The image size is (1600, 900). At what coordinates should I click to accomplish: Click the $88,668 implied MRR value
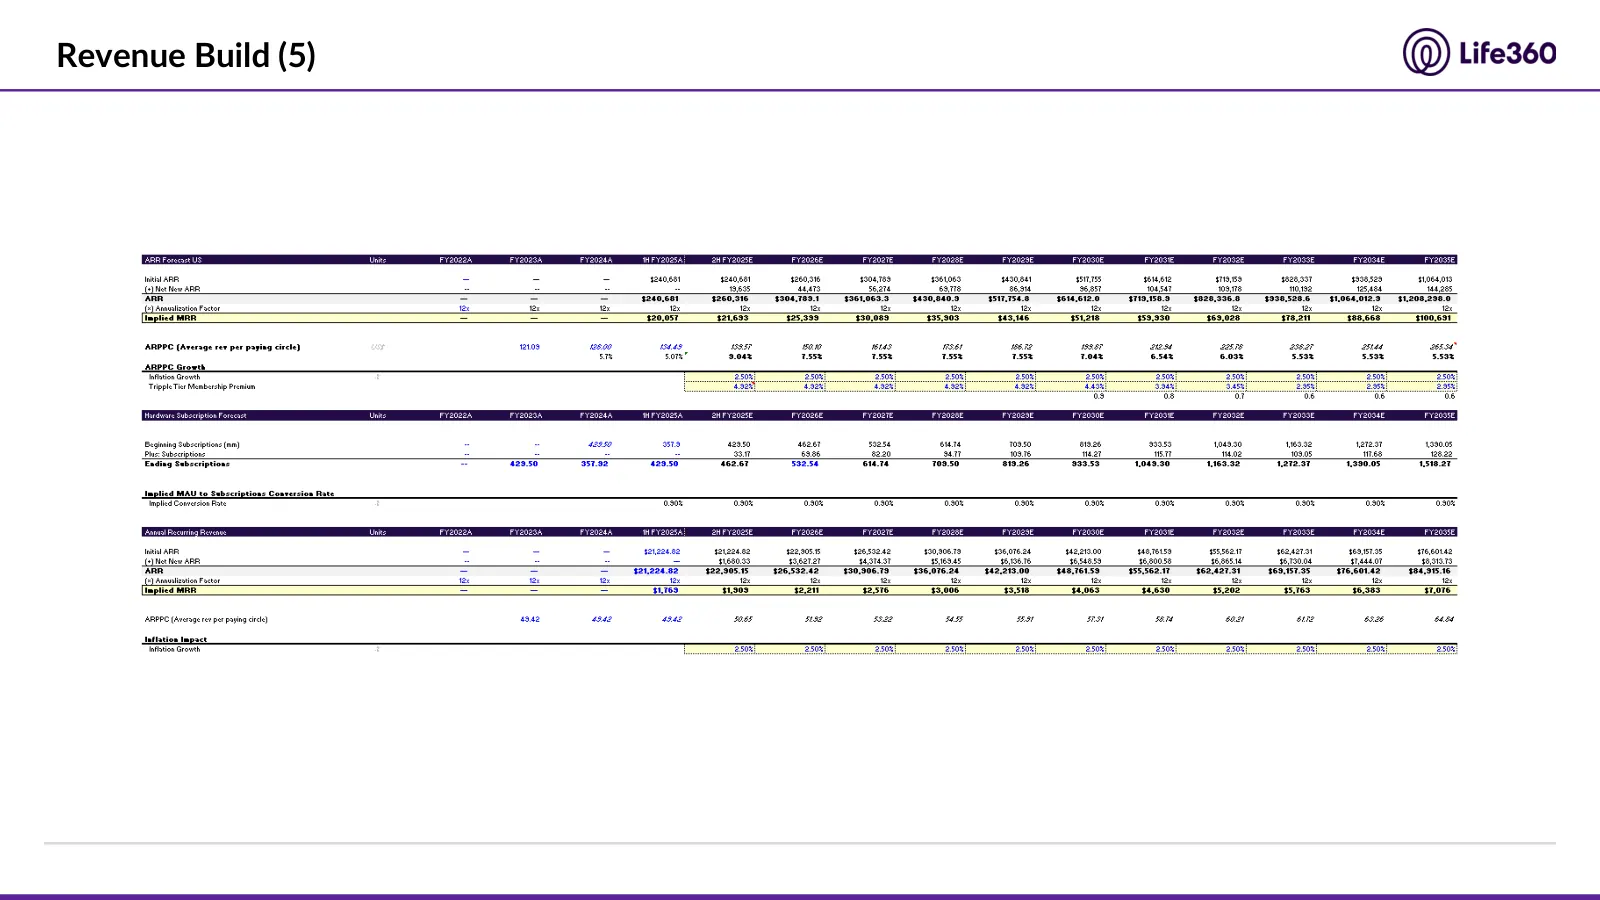(1364, 318)
